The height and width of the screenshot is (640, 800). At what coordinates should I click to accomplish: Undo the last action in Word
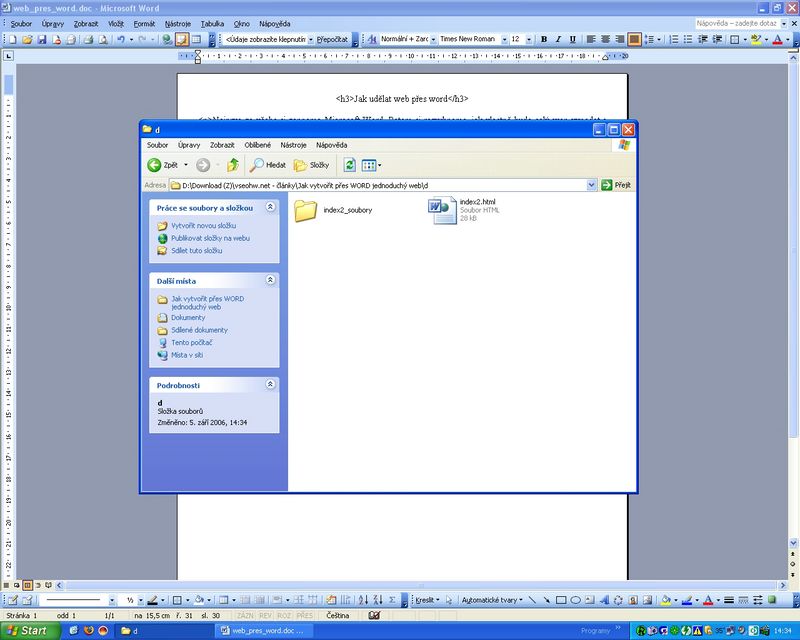click(x=121, y=39)
